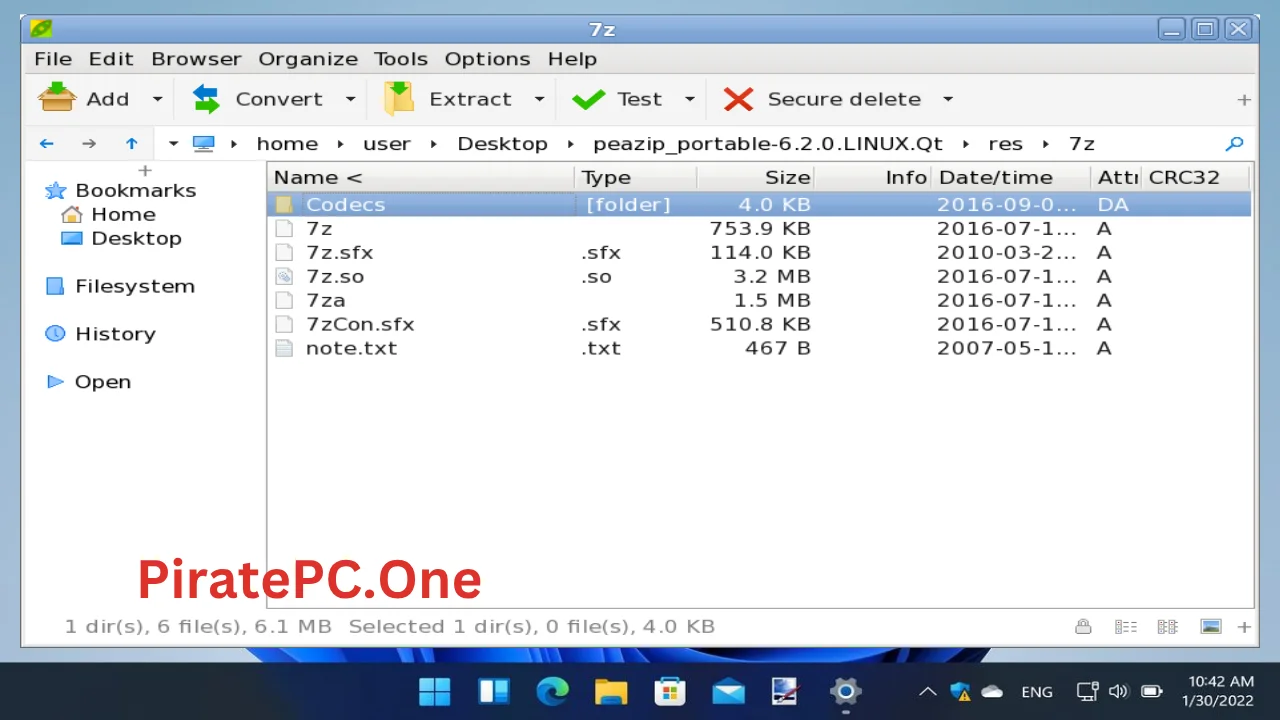1280x720 pixels.
Task: Go up one folder level
Action: tap(131, 144)
